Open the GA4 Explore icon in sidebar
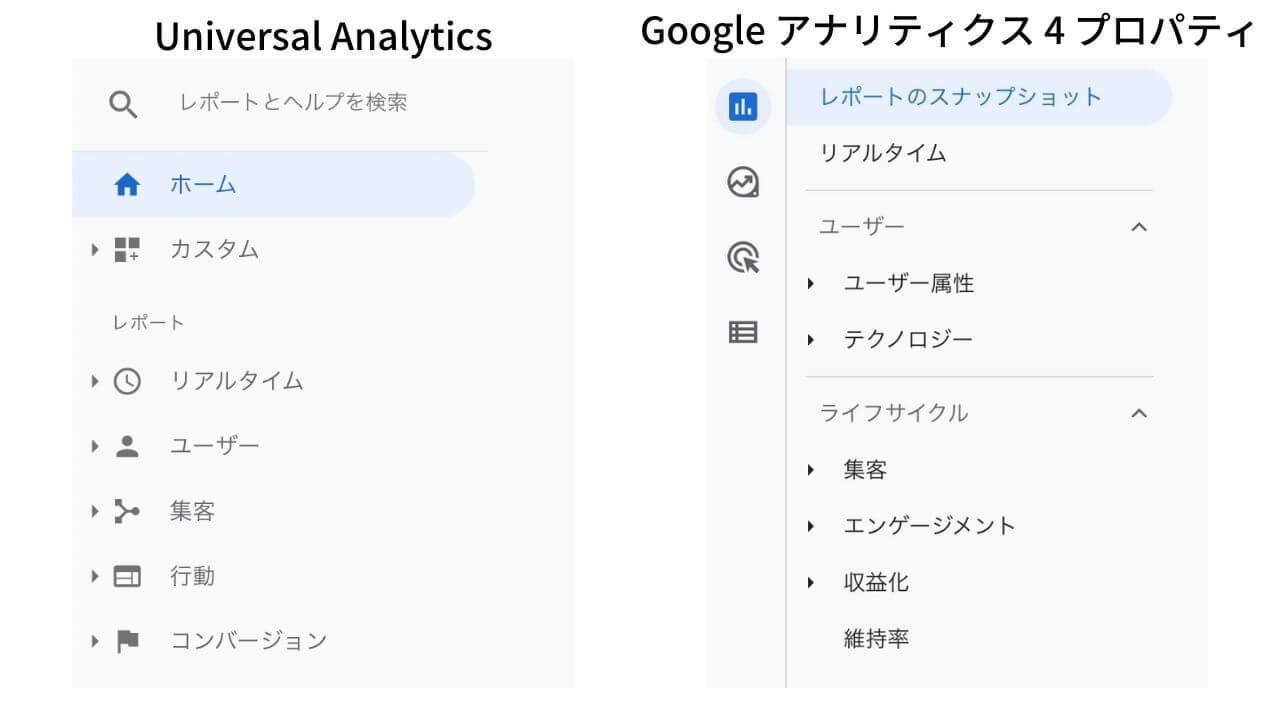The height and width of the screenshot is (720, 1280). click(x=743, y=183)
